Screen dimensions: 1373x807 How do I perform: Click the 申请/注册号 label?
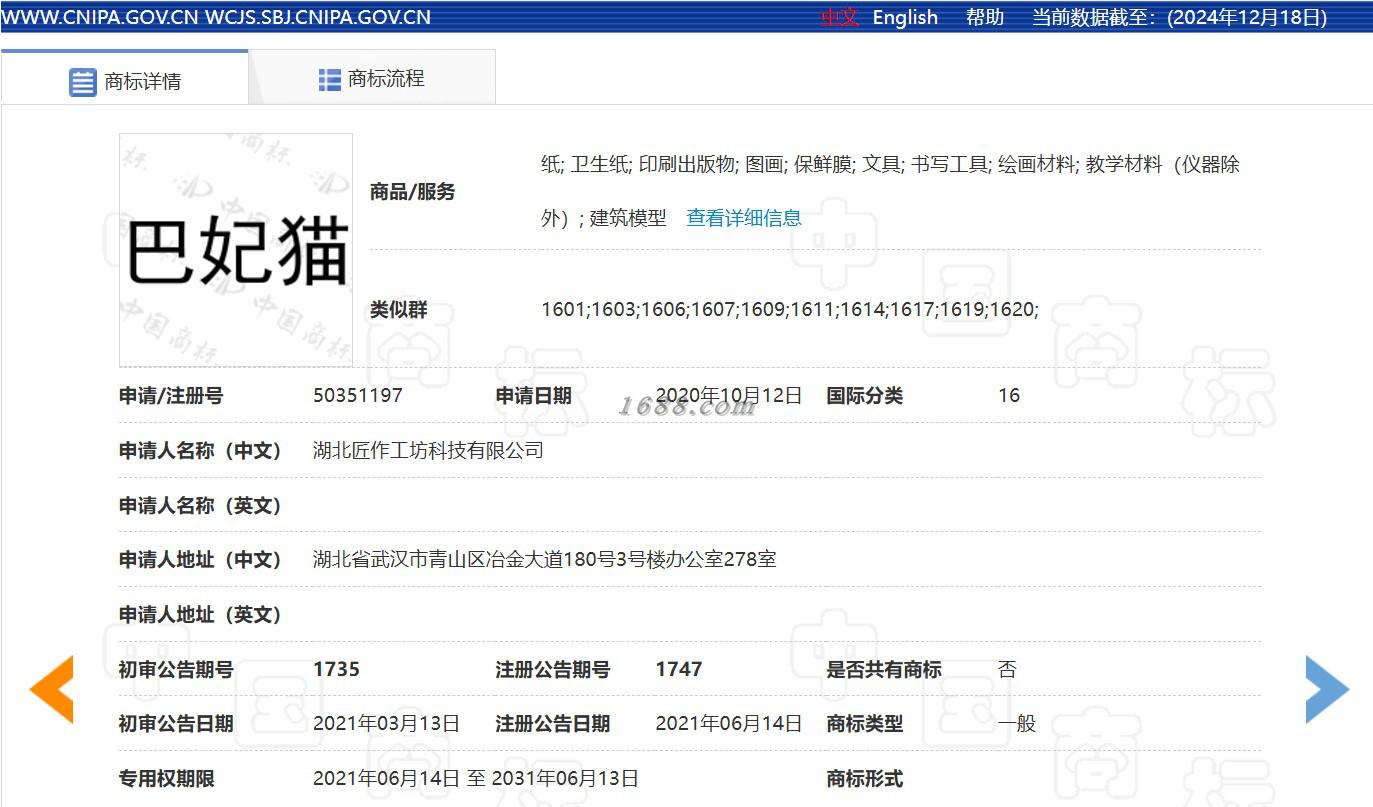171,395
